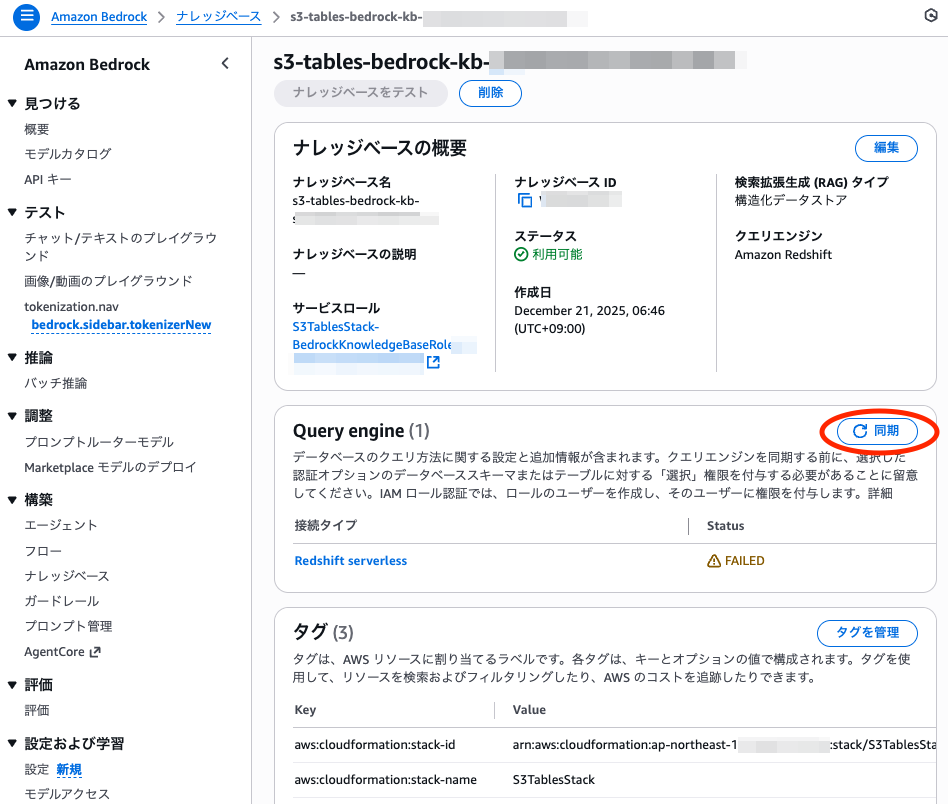
Task: Collapse the 評価 sidebar section
Action: click(x=11, y=684)
